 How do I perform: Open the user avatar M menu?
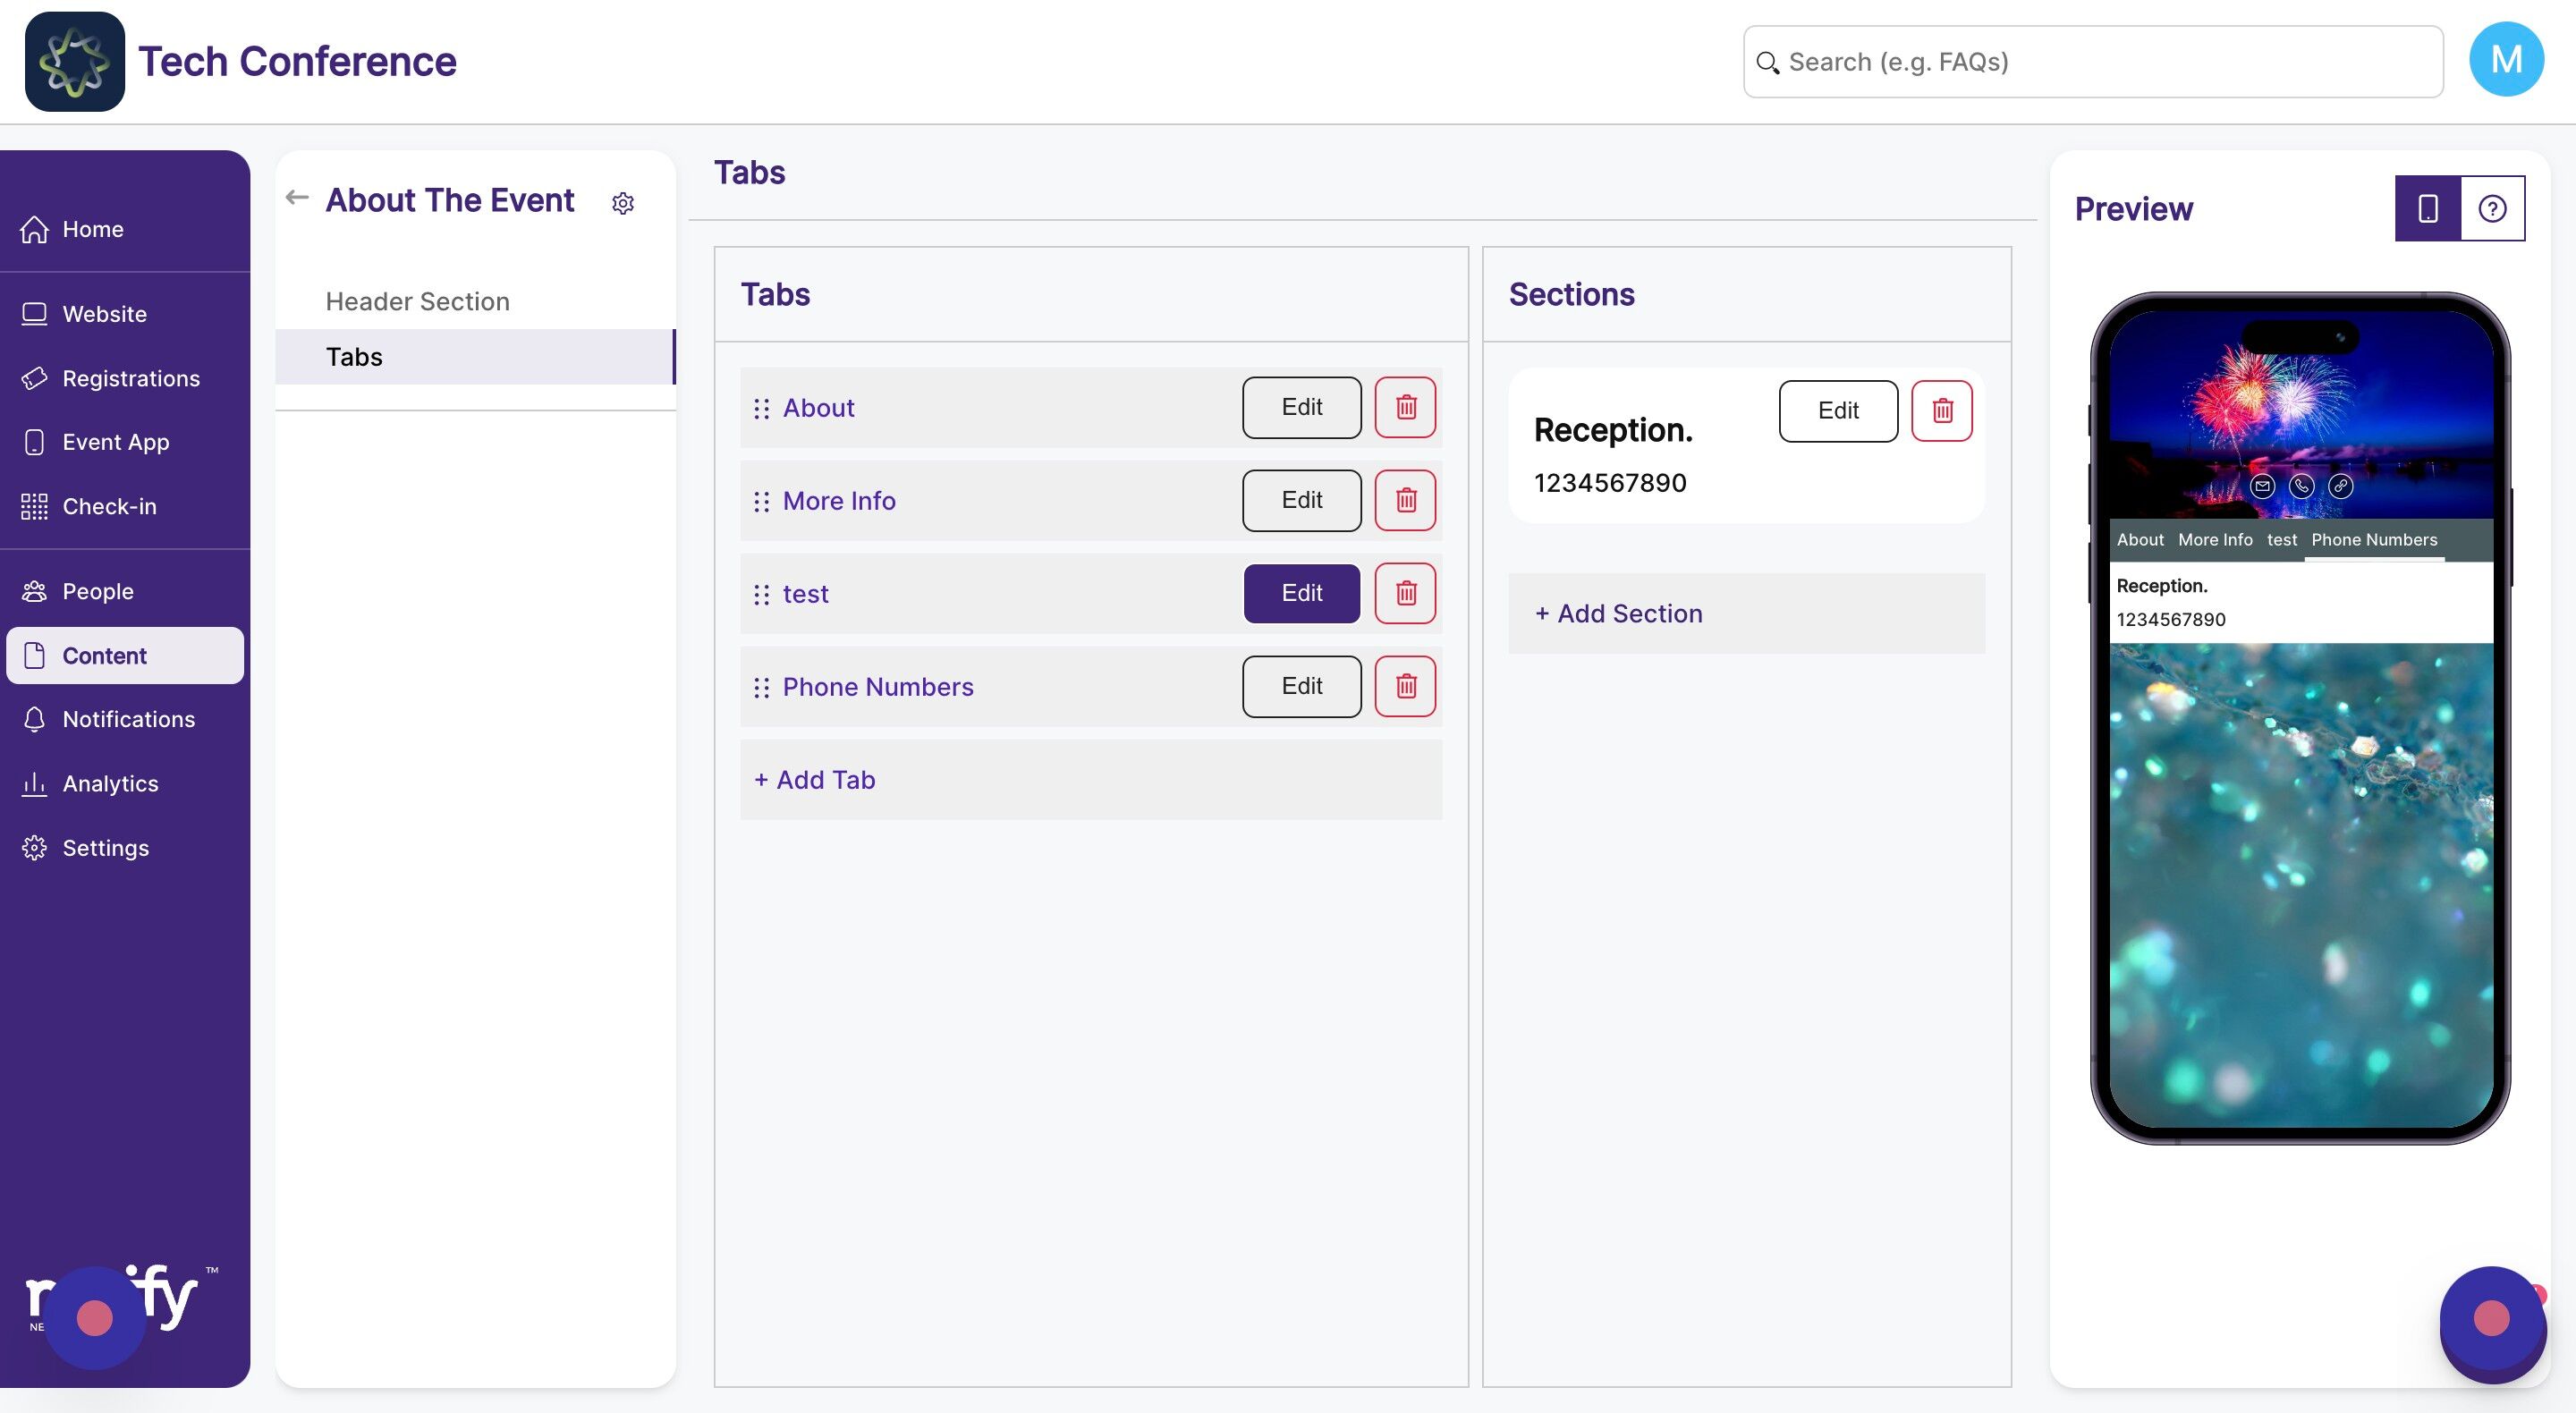[x=2505, y=60]
